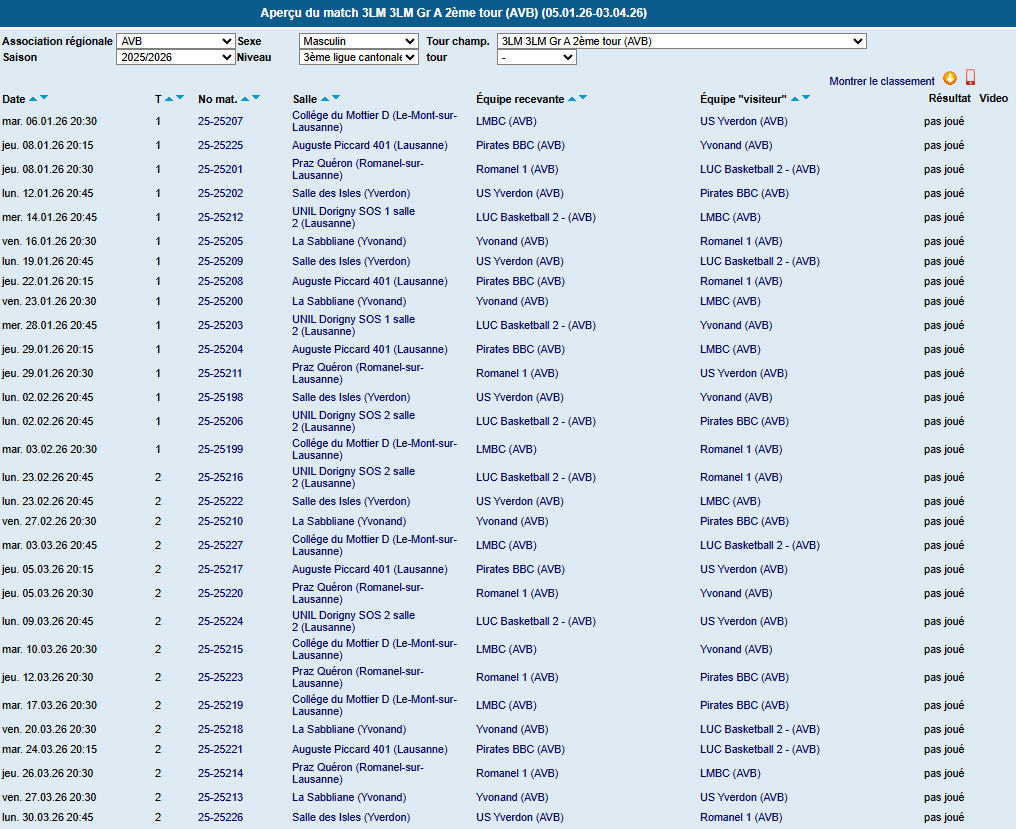Open the Niveau 3ème ligue cantonale dropdown
Viewport: 1016px width, 829px height.
[359, 58]
